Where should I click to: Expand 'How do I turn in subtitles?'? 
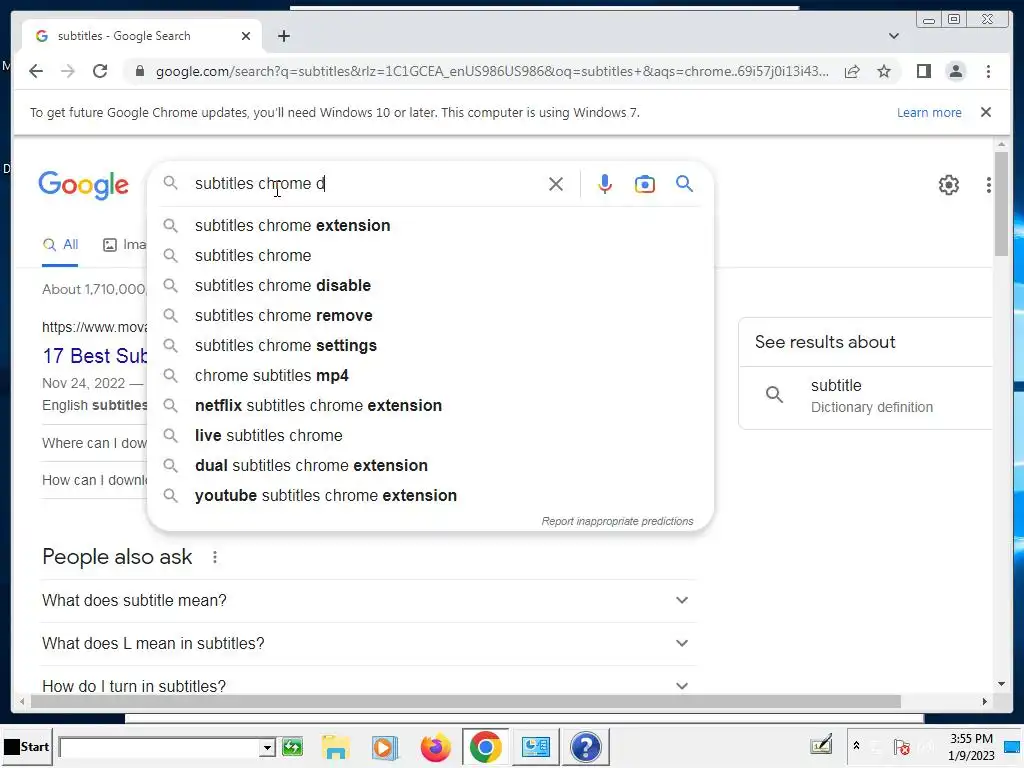(x=368, y=686)
